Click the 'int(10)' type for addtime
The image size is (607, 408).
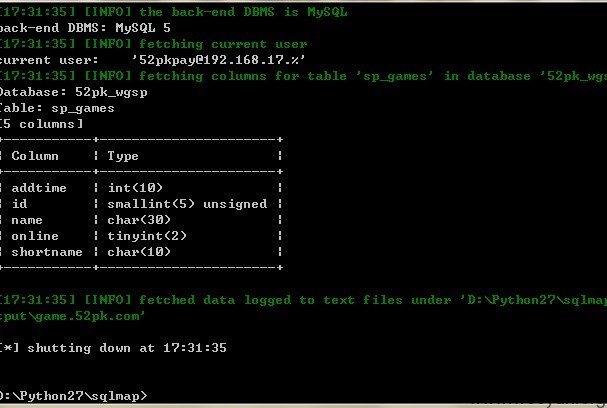(135, 188)
